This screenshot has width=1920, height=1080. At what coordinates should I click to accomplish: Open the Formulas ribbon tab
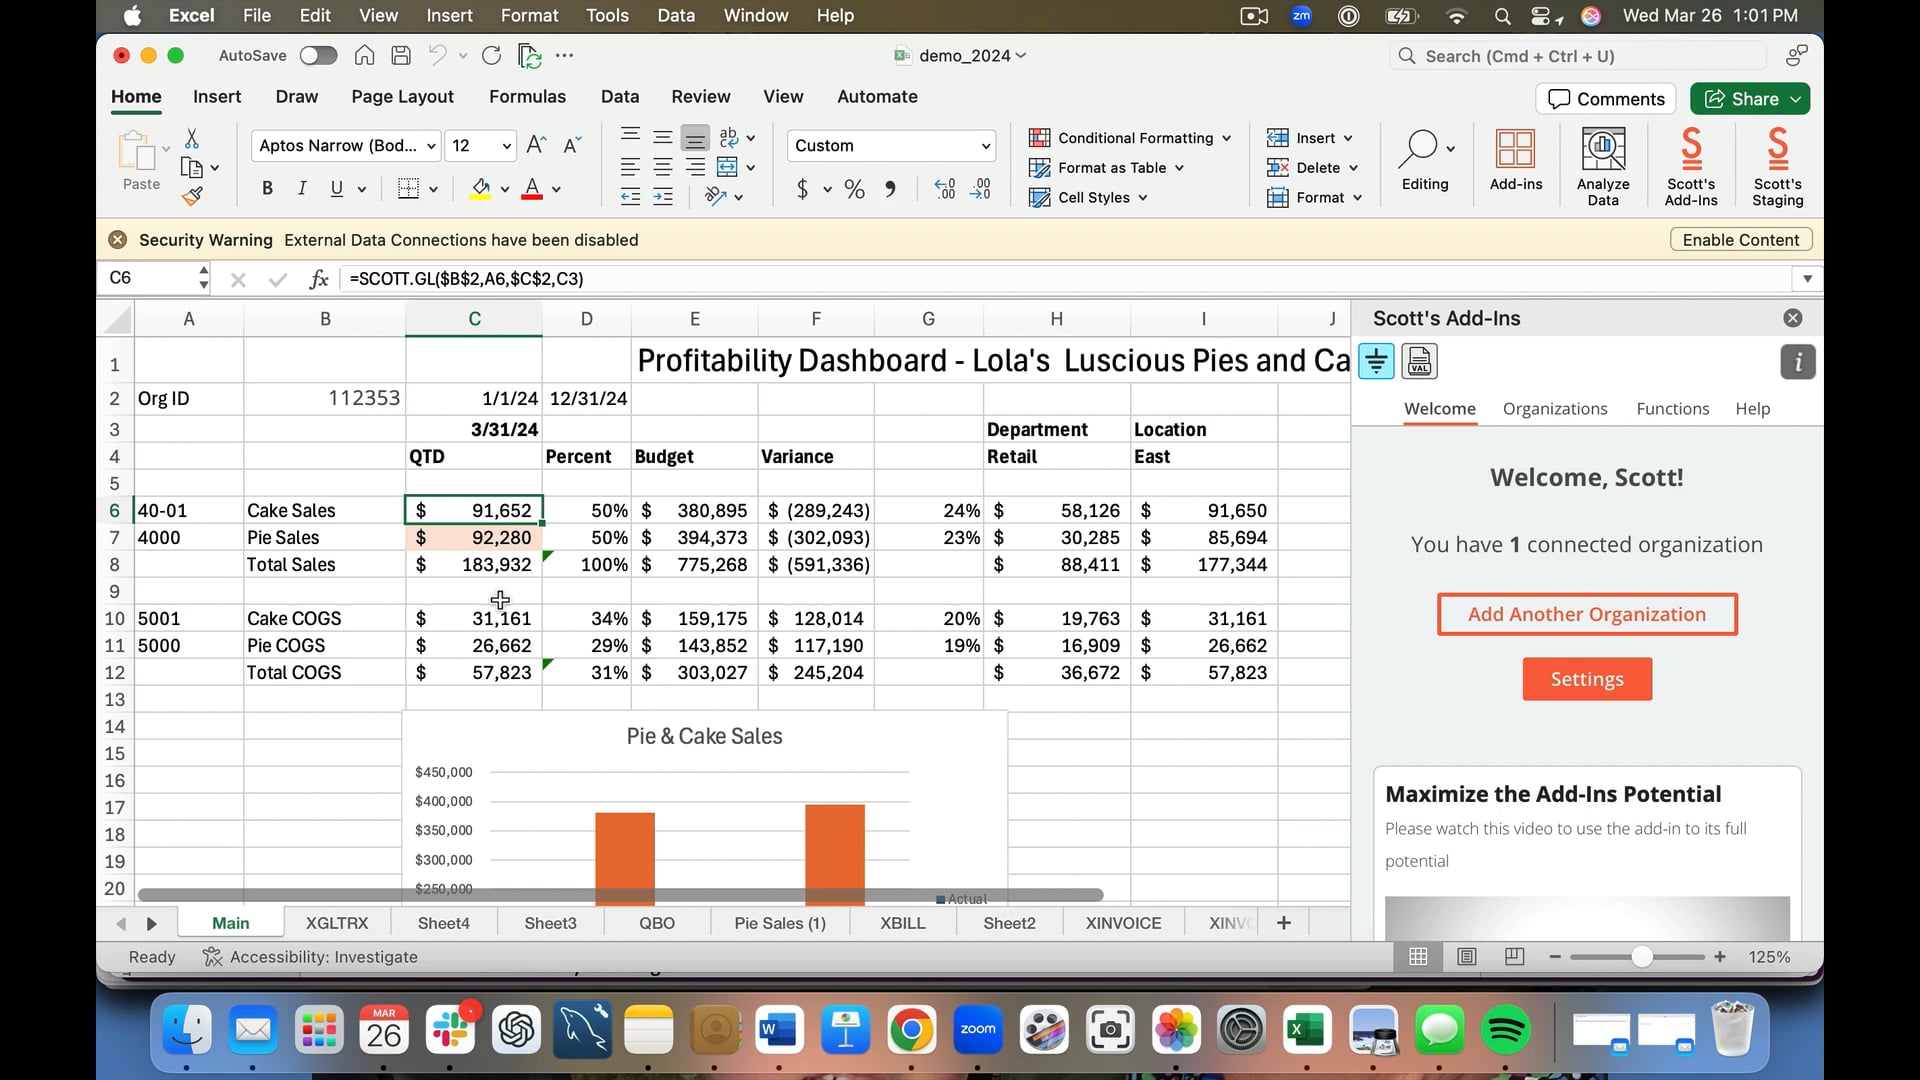[x=527, y=97]
